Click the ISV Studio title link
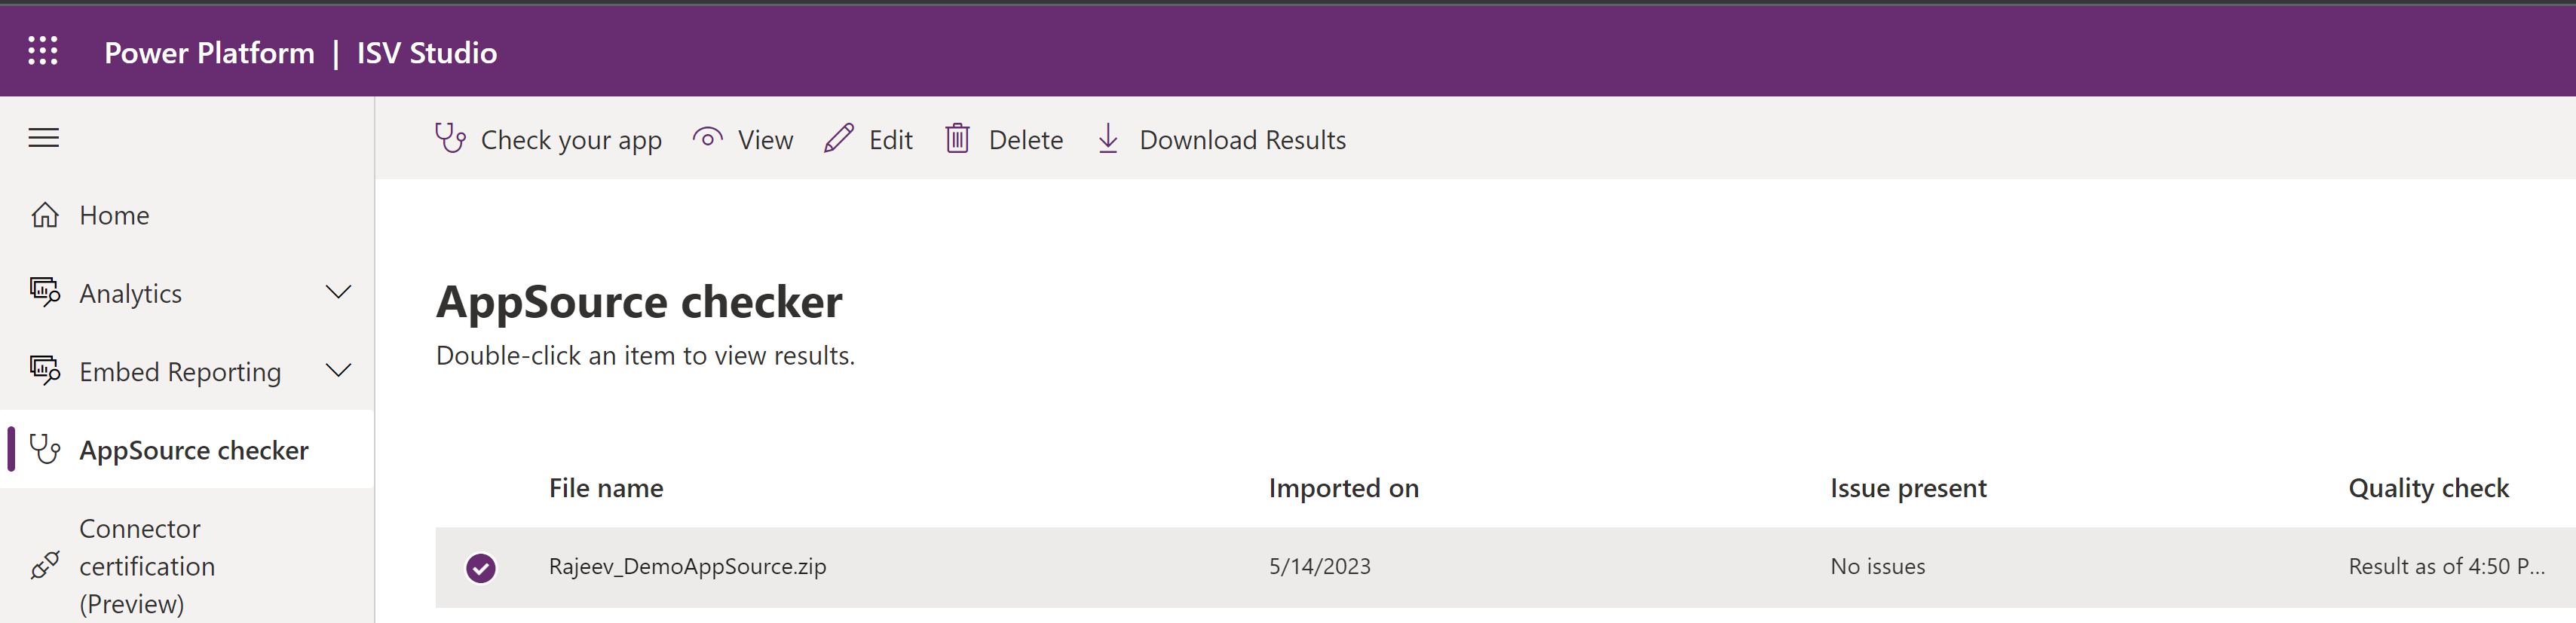This screenshot has height=623, width=2576. click(x=427, y=53)
